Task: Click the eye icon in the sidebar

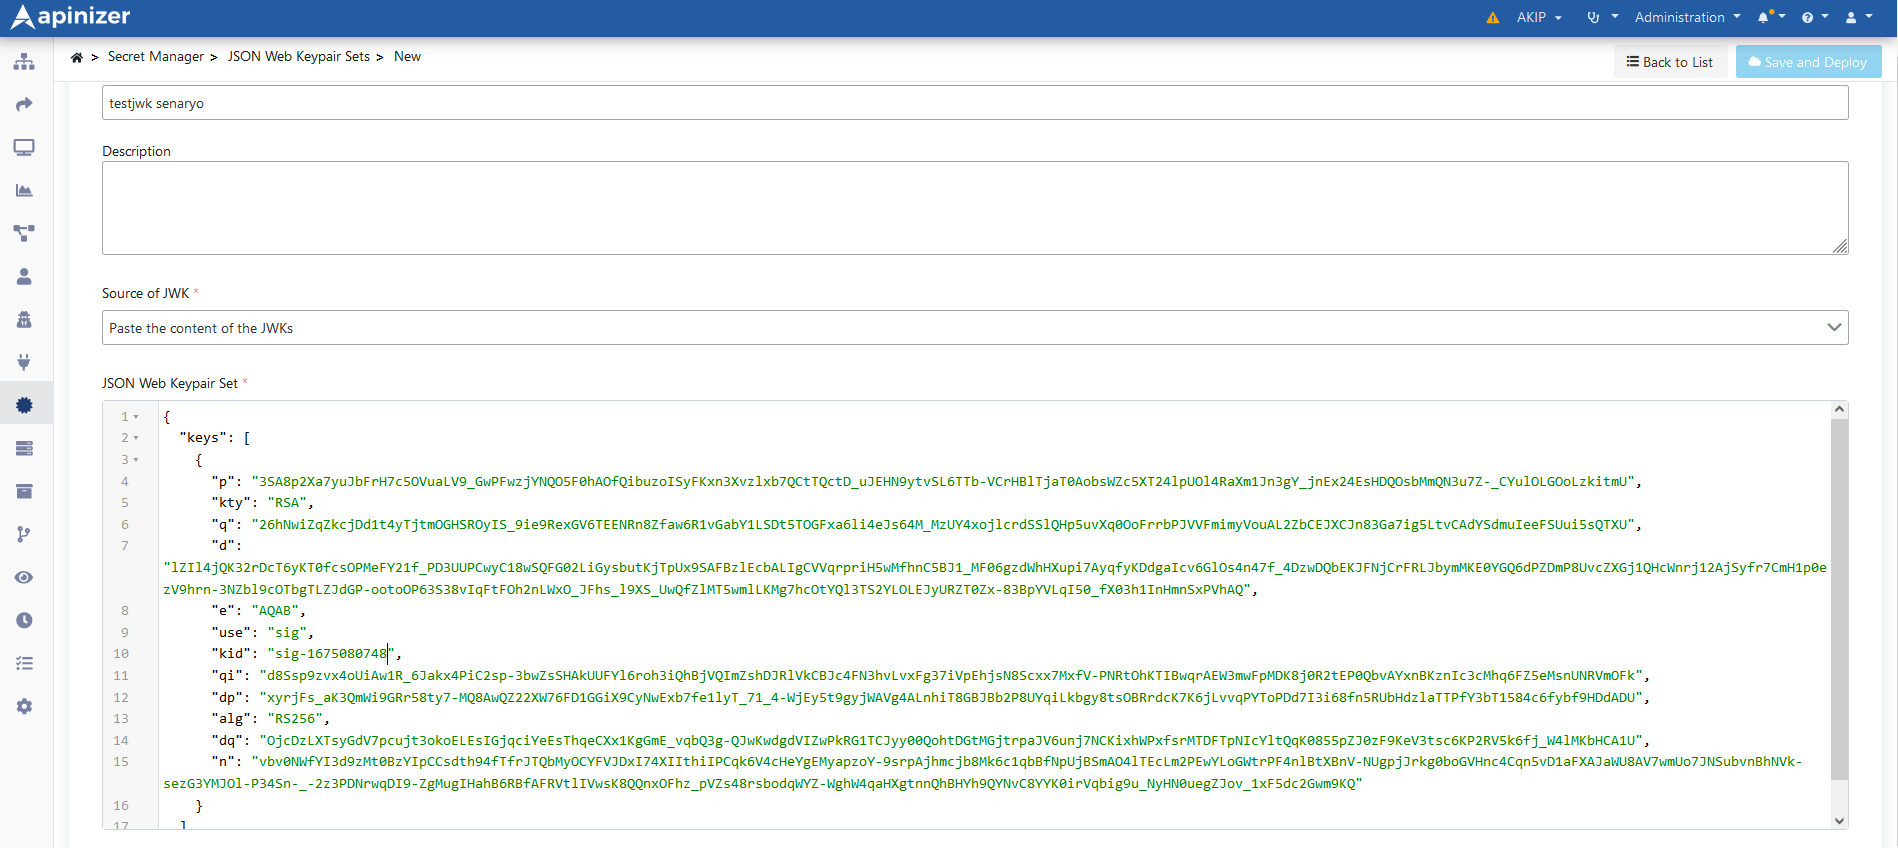Action: pyautogui.click(x=24, y=577)
